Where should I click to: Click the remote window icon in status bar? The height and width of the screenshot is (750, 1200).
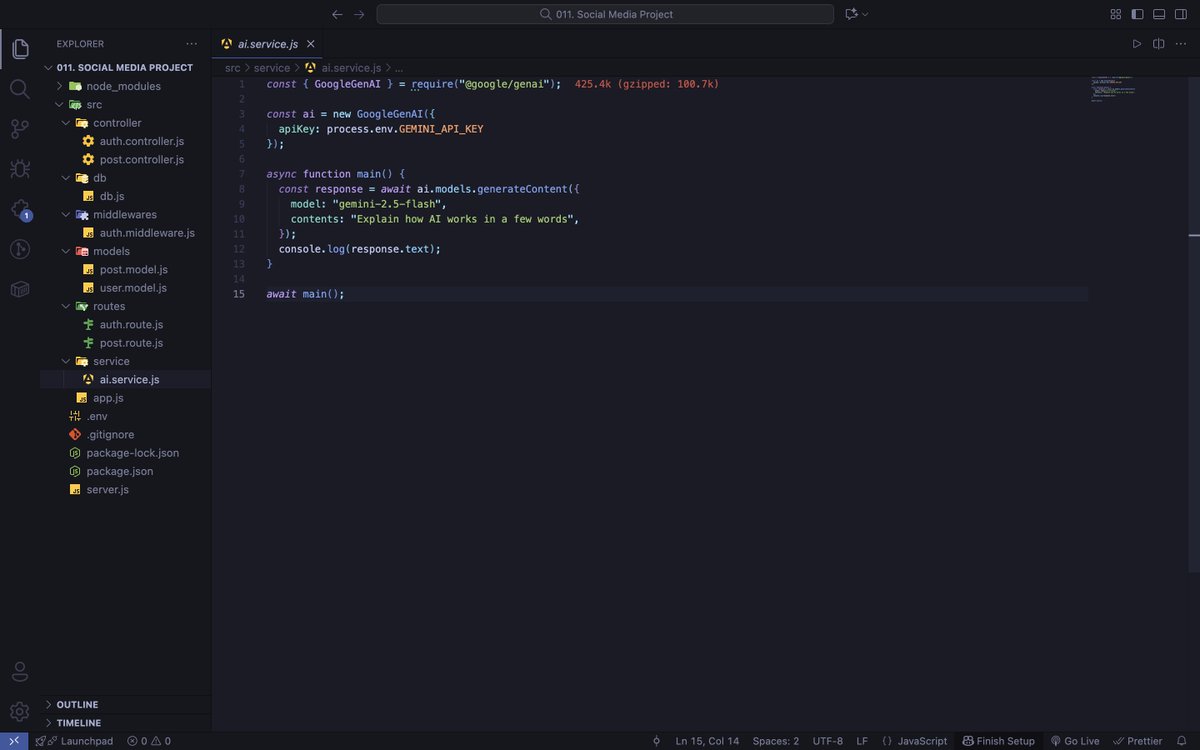coord(14,741)
